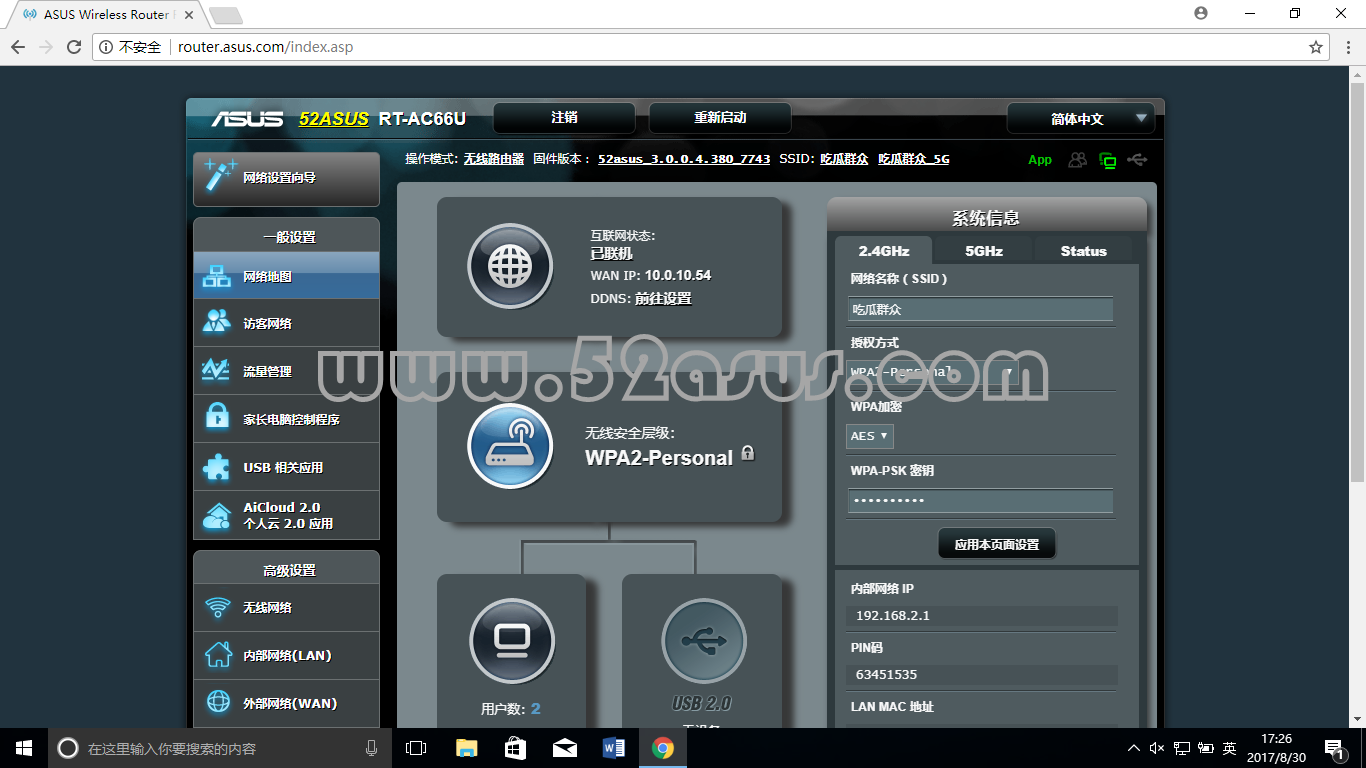Click the network setup wizard wand icon

[x=219, y=174]
